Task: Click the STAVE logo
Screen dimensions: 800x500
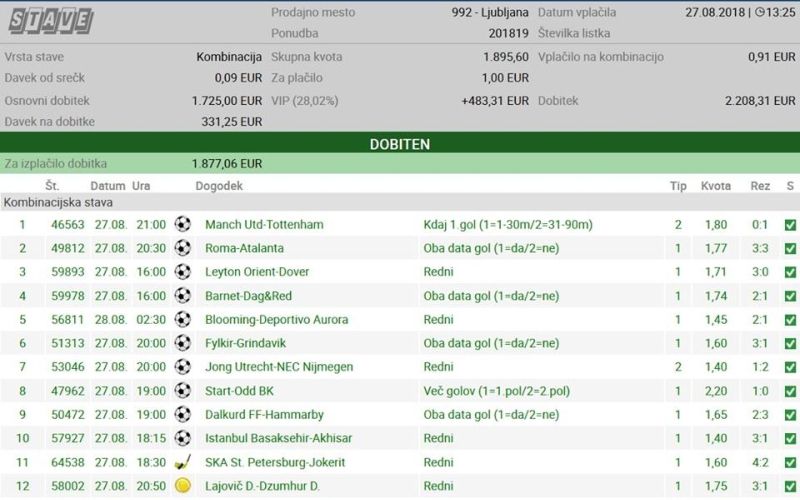Action: click(51, 21)
